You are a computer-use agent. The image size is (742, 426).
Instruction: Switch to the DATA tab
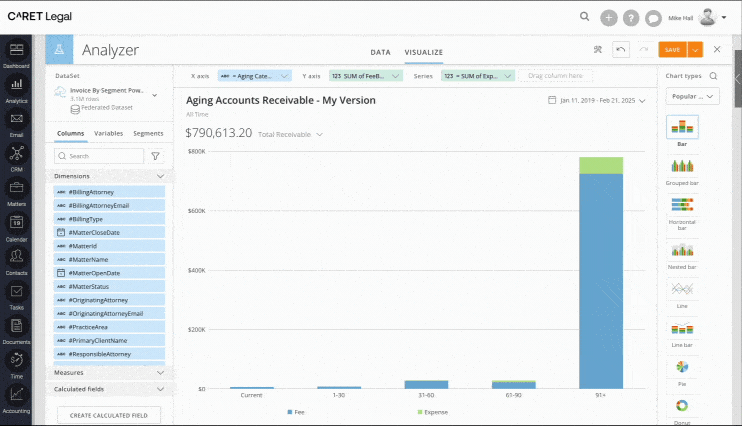[x=380, y=51]
